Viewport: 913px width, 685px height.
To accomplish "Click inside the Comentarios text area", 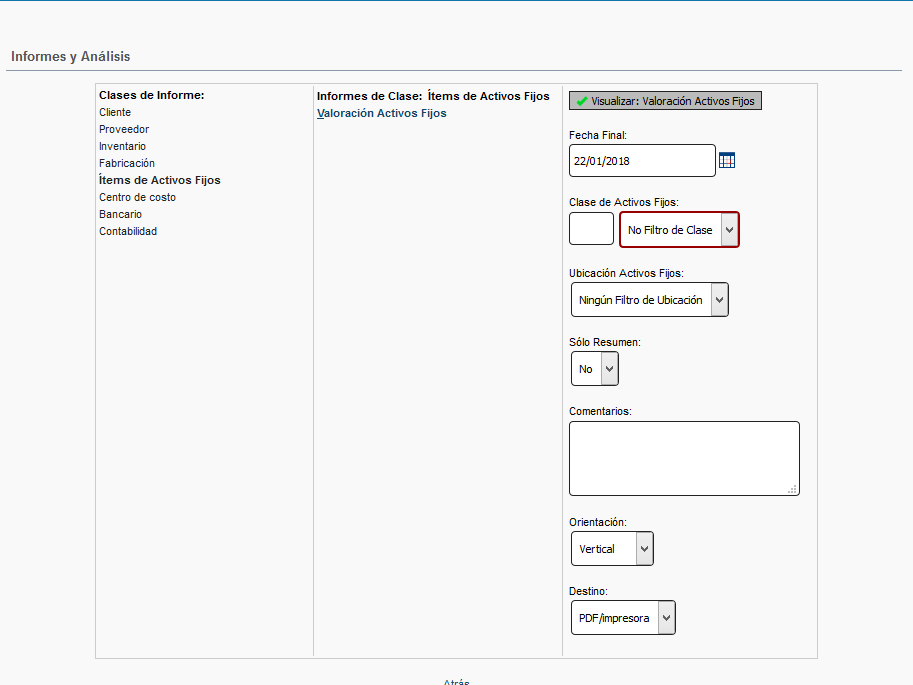I will (683, 458).
